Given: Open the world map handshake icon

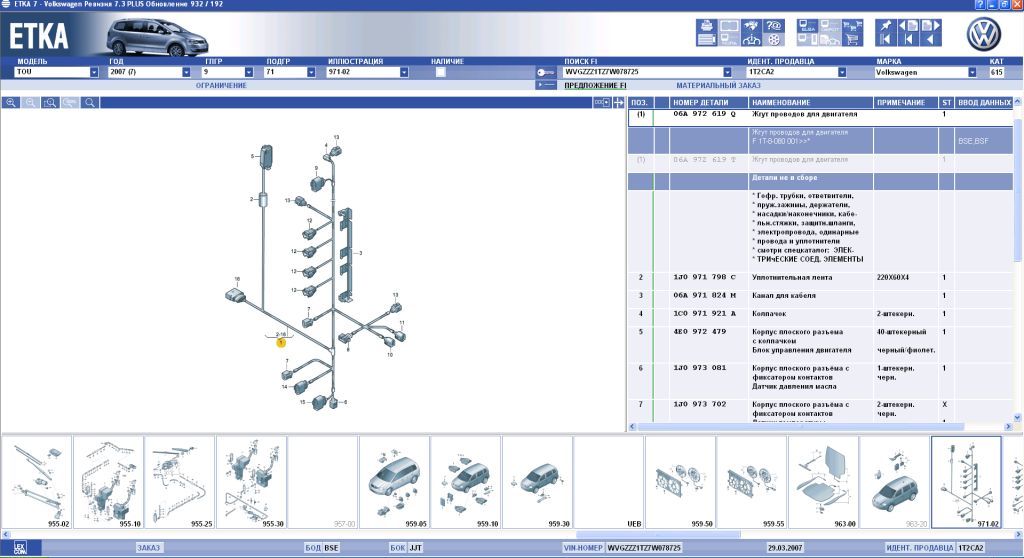Looking at the screenshot, I should coord(752,25).
